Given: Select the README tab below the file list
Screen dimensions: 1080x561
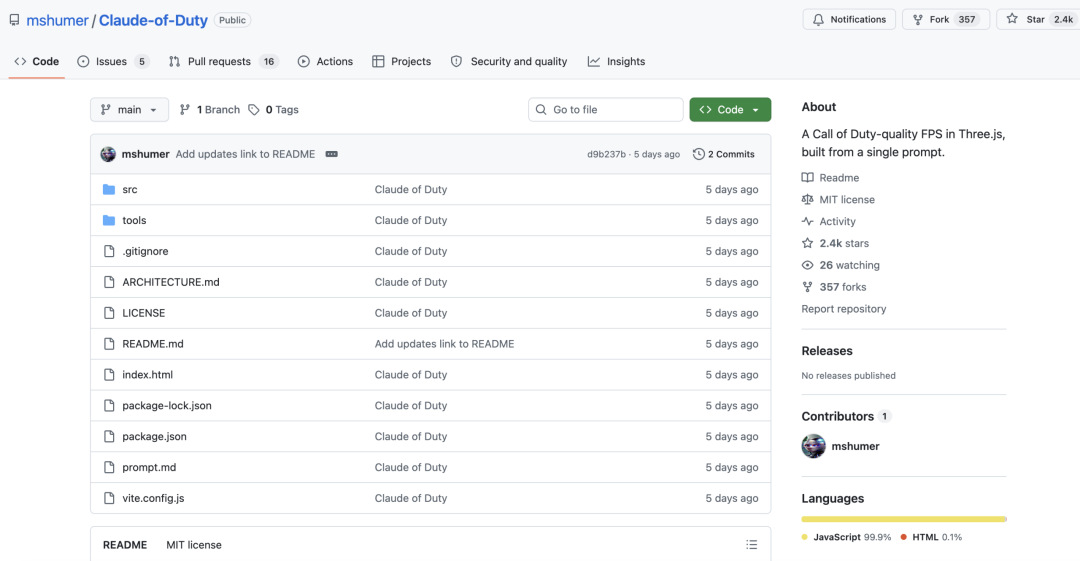Looking at the screenshot, I should pyautogui.click(x=125, y=545).
